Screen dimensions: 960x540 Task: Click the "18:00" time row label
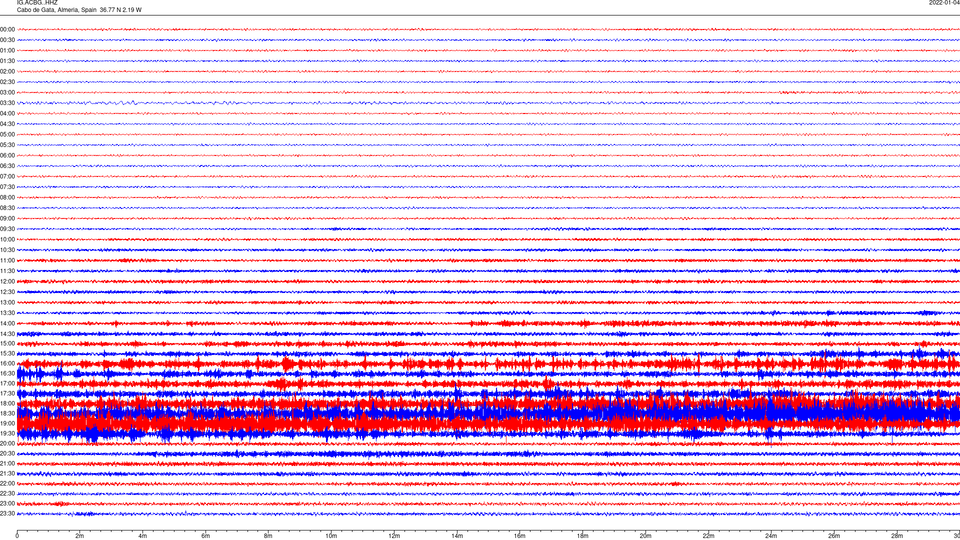(7, 403)
